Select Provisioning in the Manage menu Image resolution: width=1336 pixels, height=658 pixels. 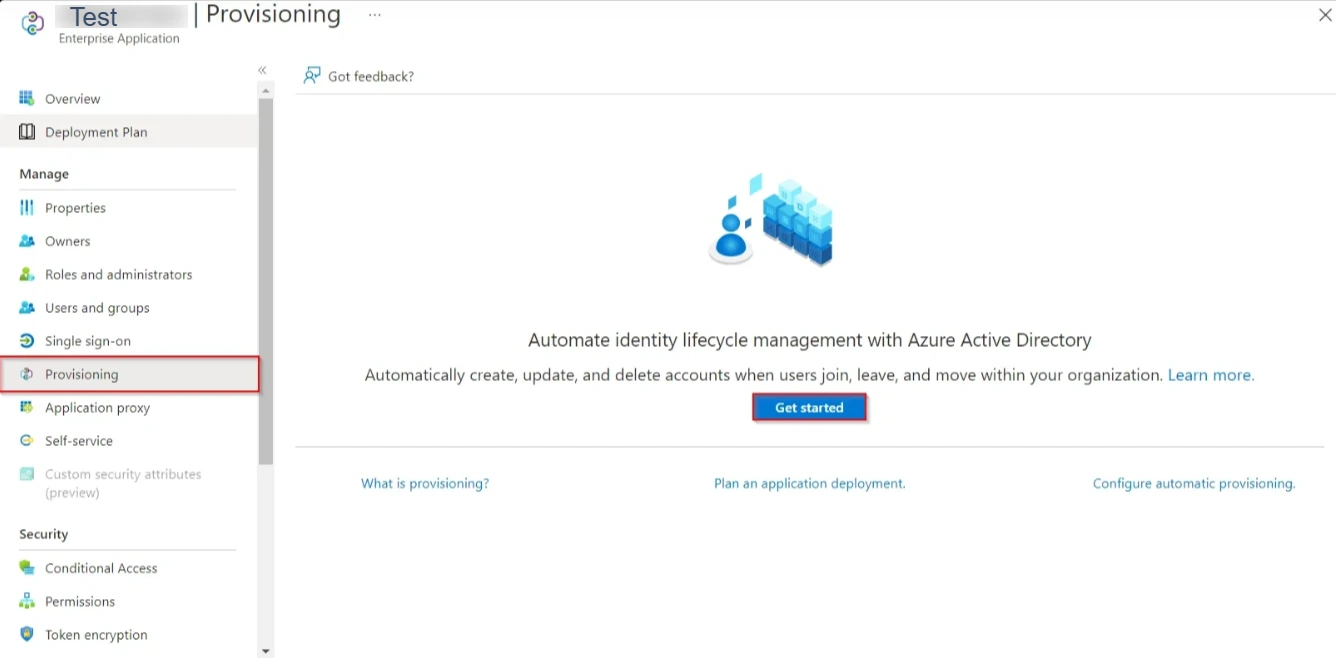[130, 374]
